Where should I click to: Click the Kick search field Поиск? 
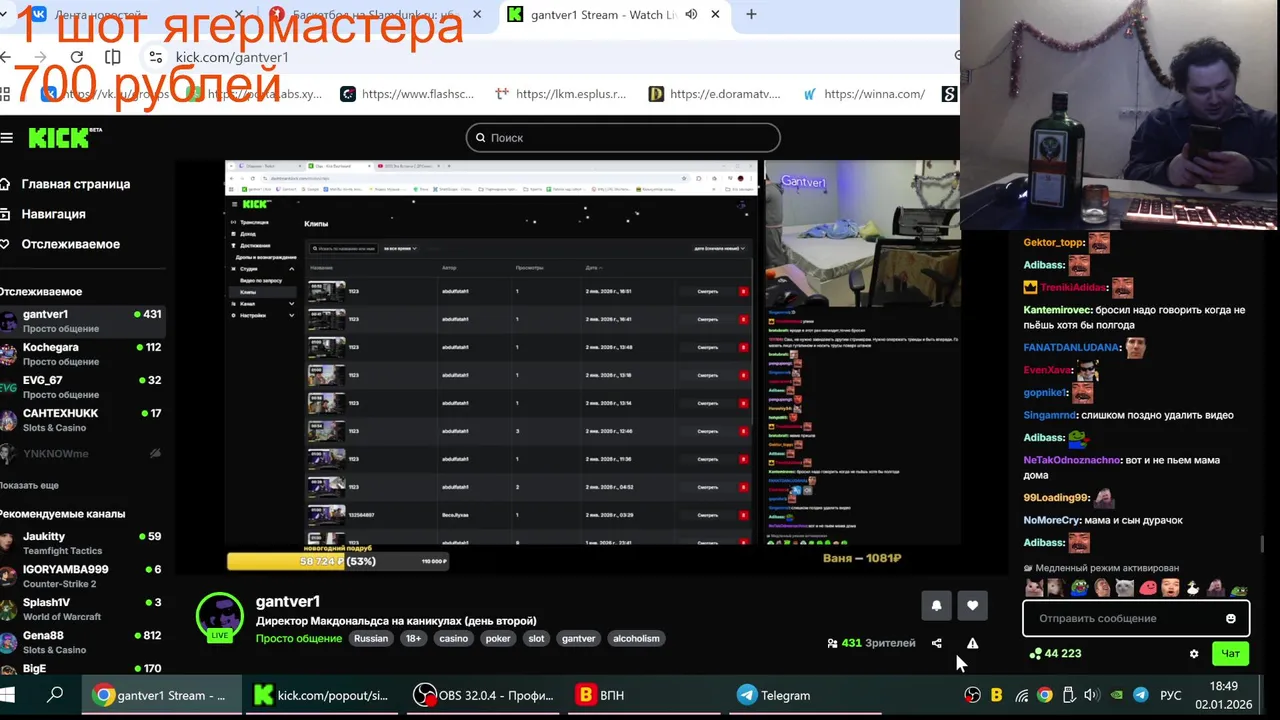pos(623,137)
